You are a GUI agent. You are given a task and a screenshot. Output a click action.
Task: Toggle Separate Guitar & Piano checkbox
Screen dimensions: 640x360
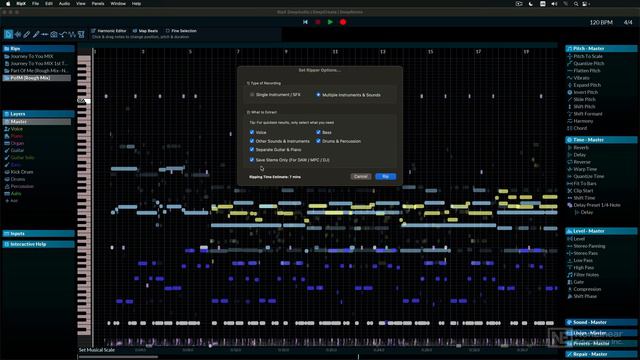tap(252, 149)
